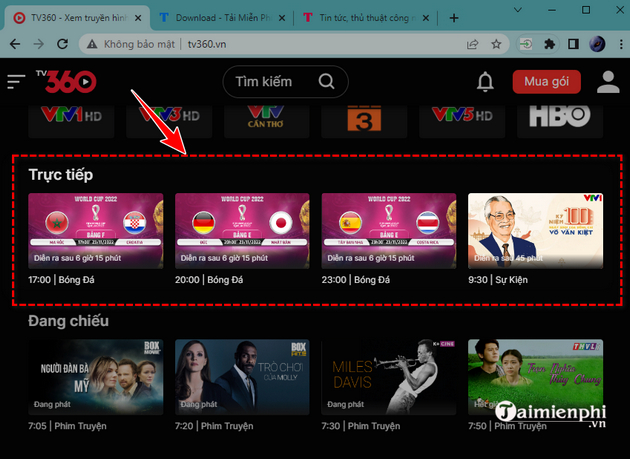Open the Morocco vs Croatia match card
Screen dimensions: 630x459
coord(96,231)
